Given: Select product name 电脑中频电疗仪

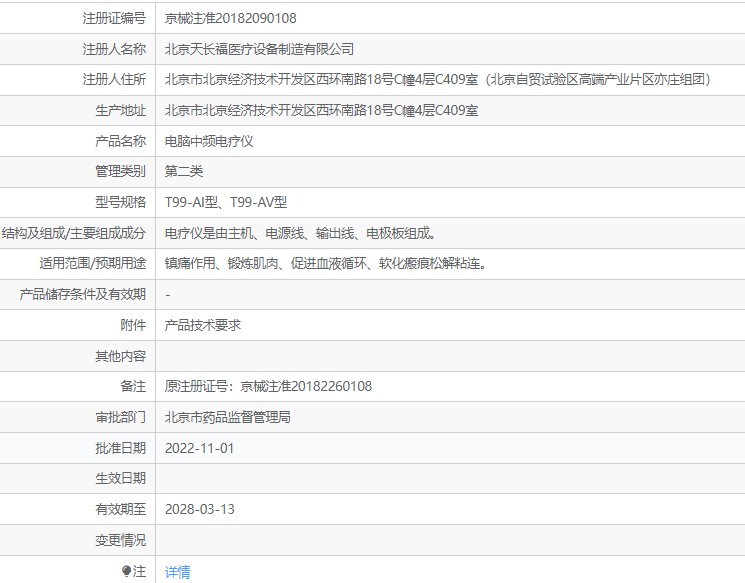Looking at the screenshot, I should pos(209,141).
